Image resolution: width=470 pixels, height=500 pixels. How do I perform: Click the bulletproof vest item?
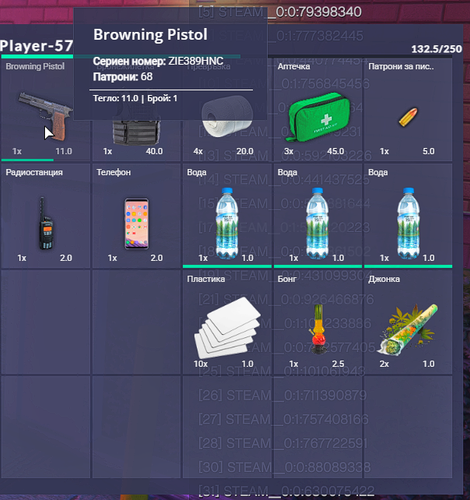(x=136, y=131)
